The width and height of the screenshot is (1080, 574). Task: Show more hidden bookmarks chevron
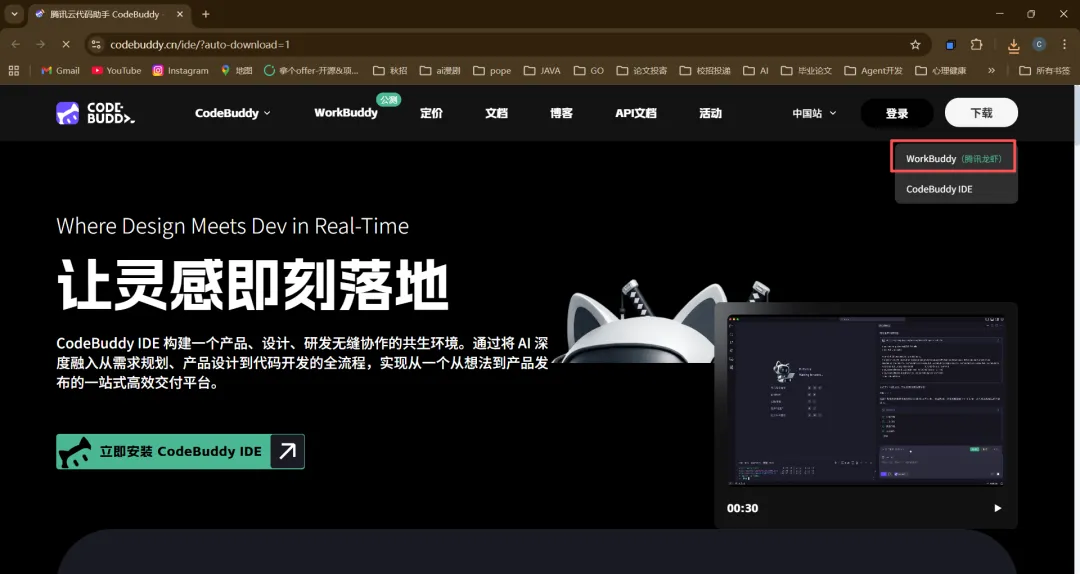(992, 70)
